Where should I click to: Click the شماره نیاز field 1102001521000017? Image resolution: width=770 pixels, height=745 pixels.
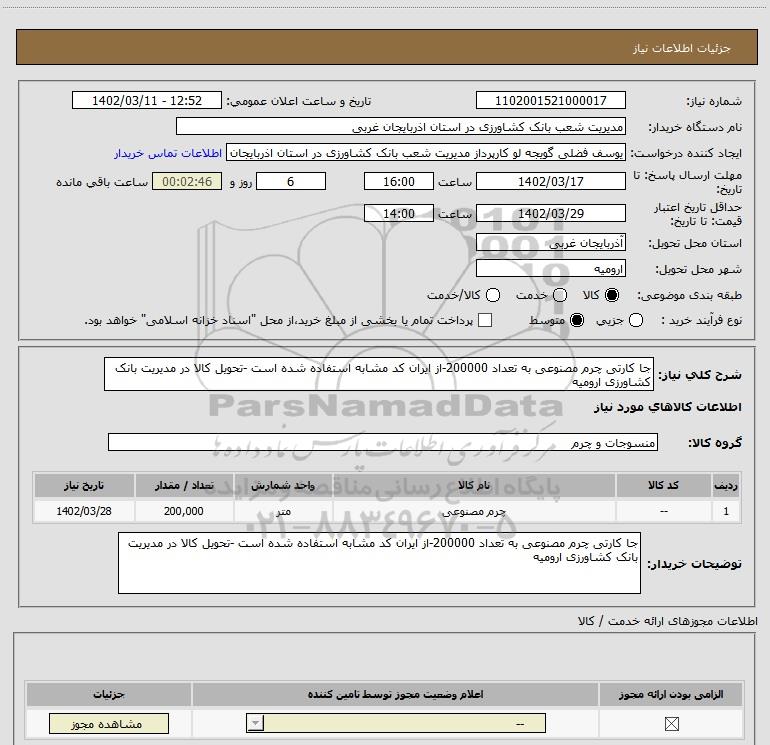click(550, 100)
